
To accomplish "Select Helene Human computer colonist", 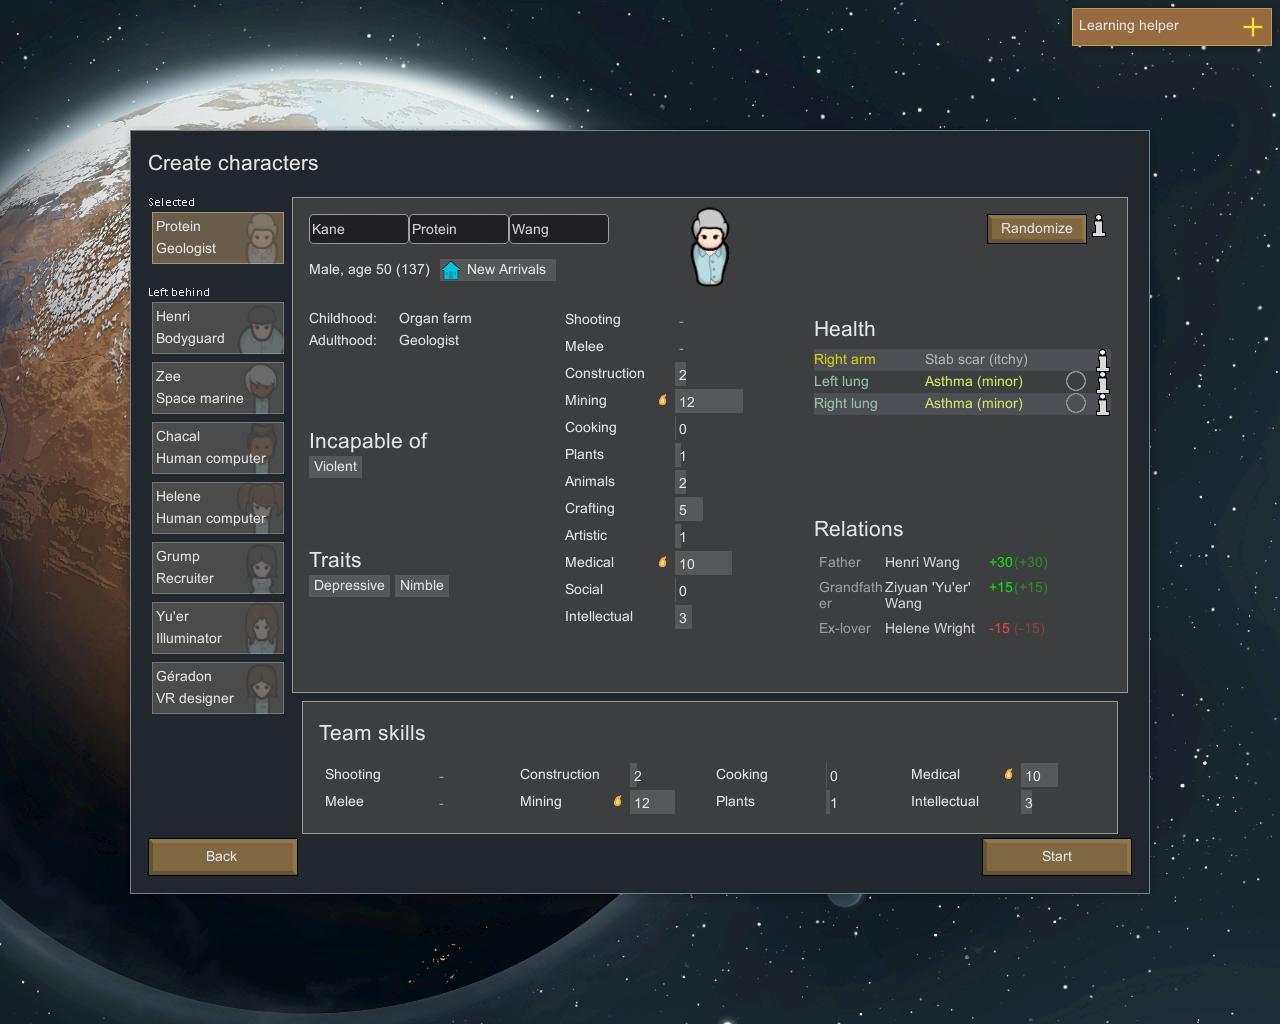I will pos(217,508).
